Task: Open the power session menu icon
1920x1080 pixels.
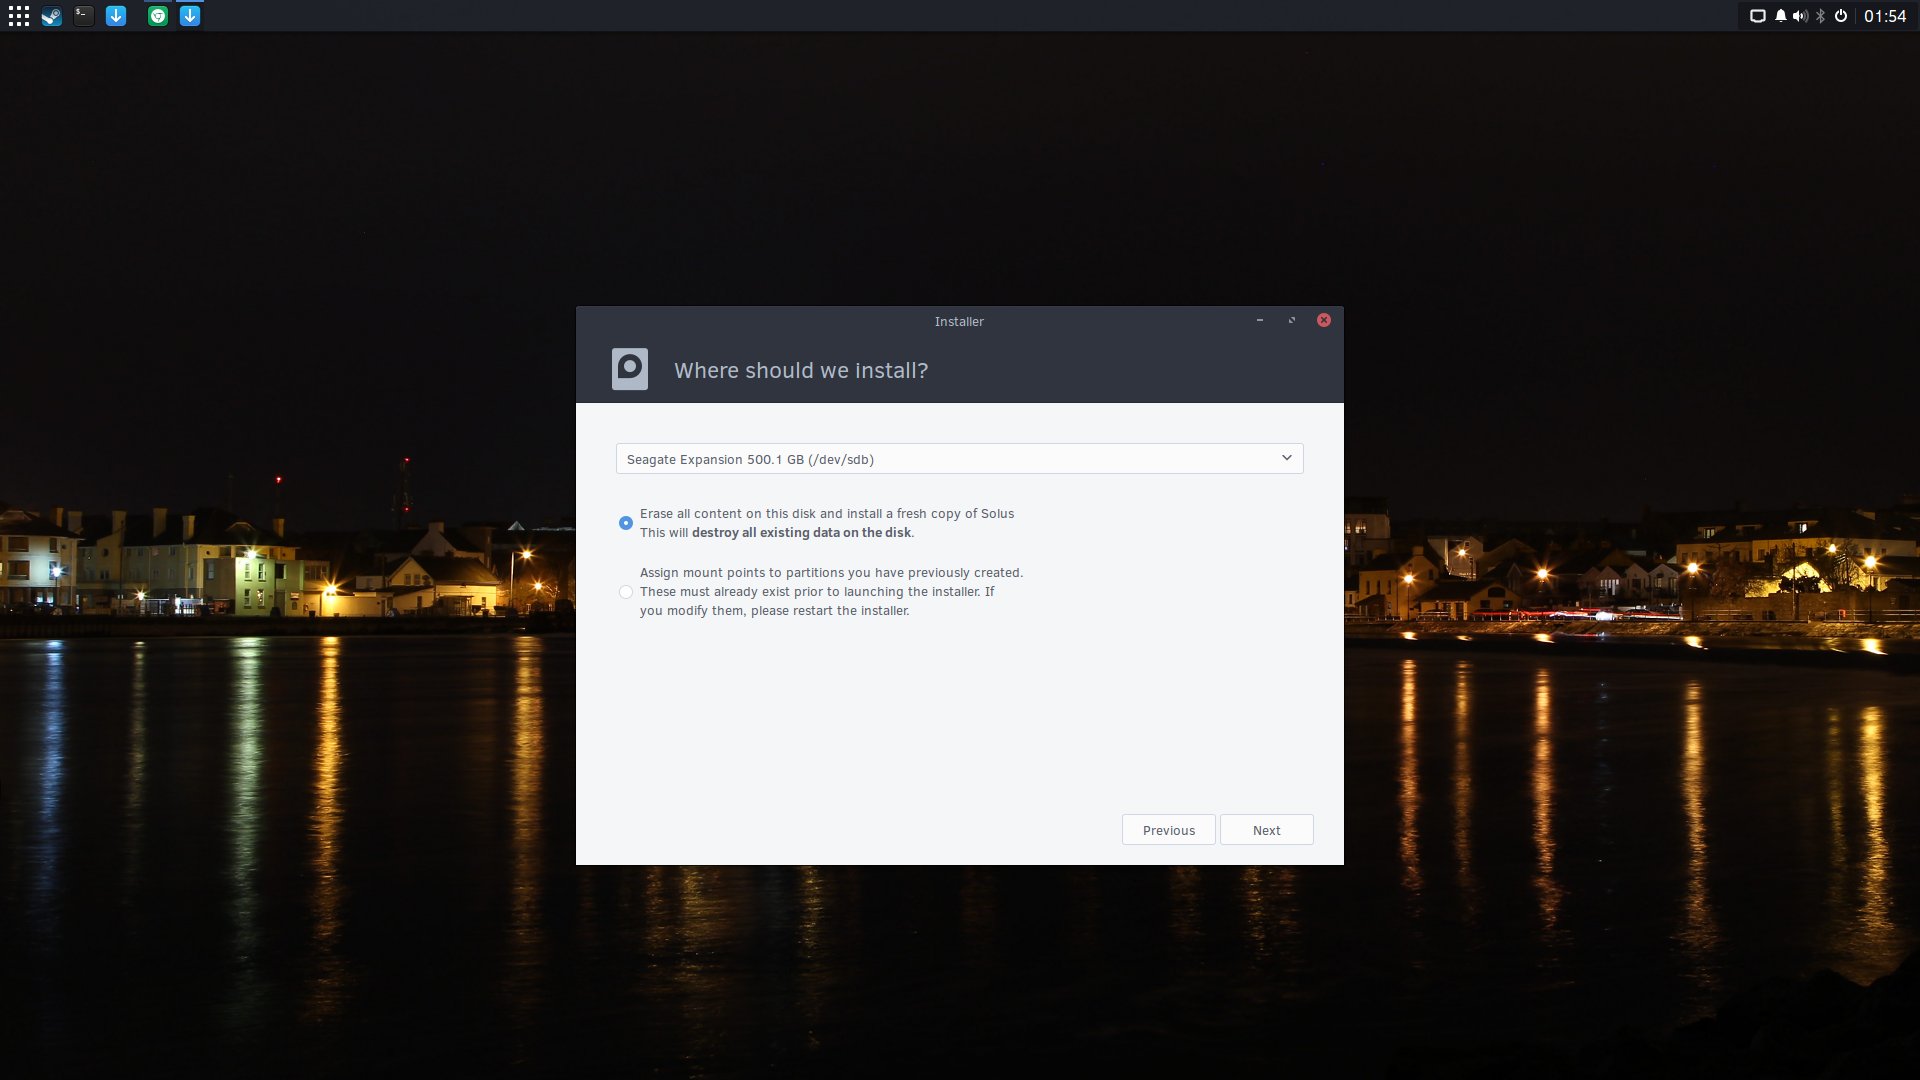Action: click(x=1841, y=16)
